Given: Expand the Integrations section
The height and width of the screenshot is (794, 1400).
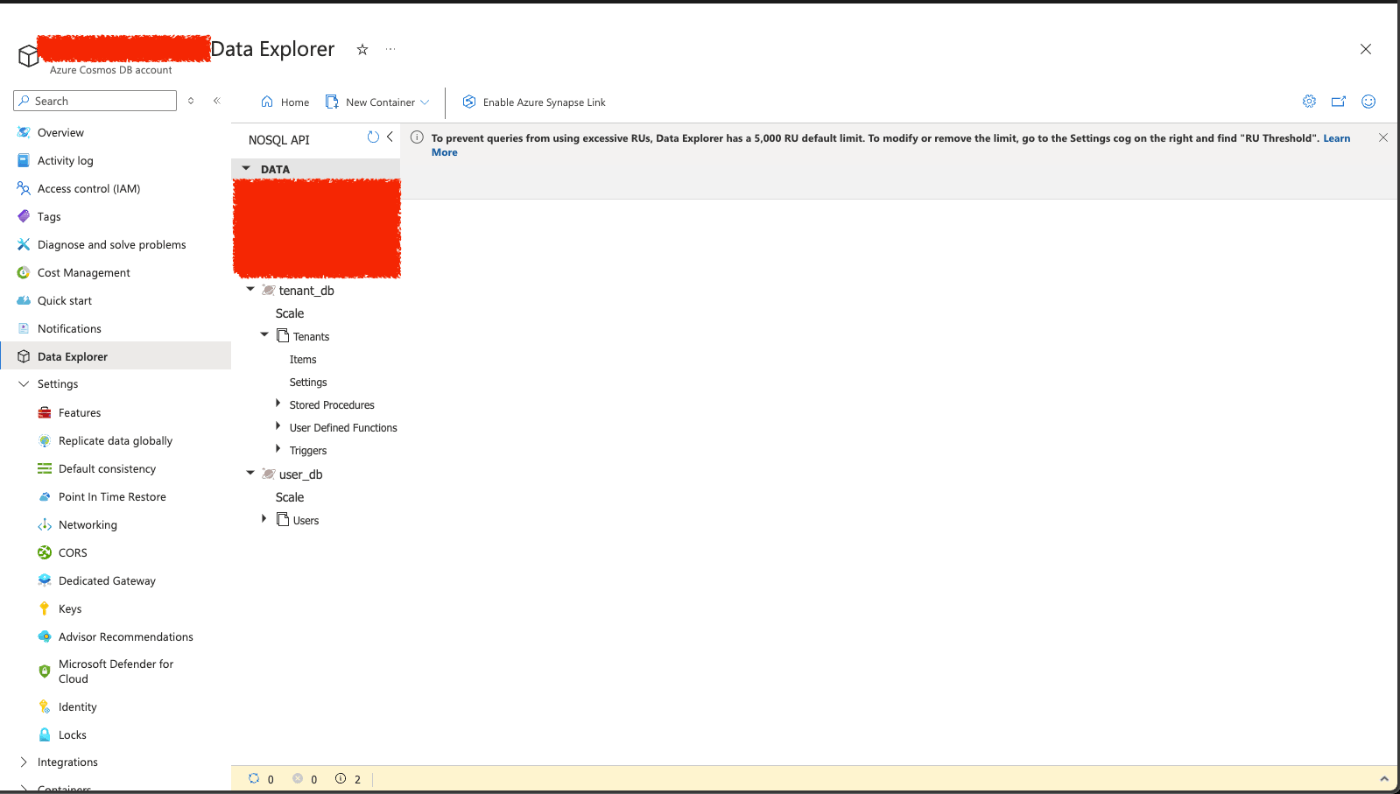Looking at the screenshot, I should click(x=24, y=762).
